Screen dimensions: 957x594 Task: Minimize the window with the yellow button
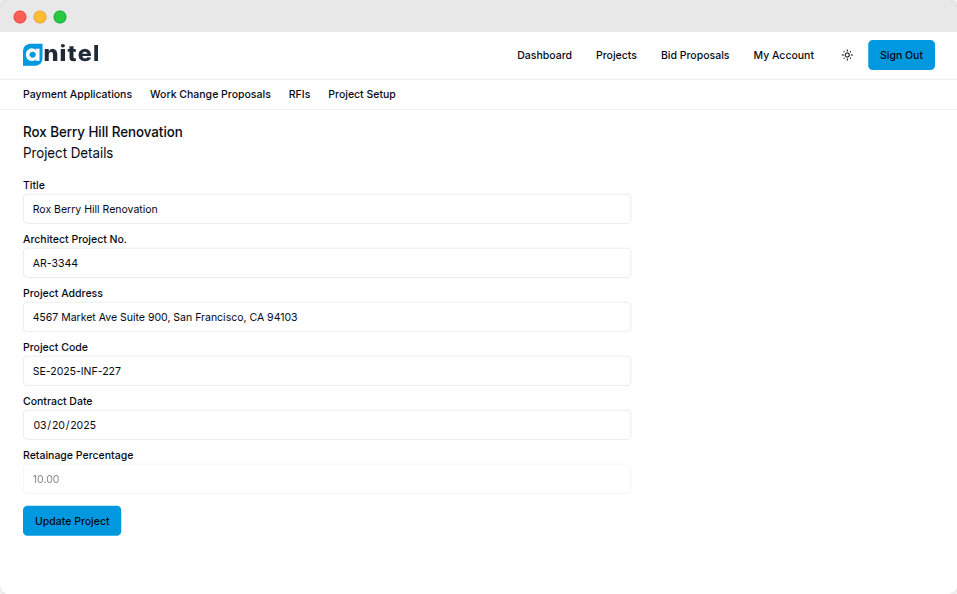point(41,16)
